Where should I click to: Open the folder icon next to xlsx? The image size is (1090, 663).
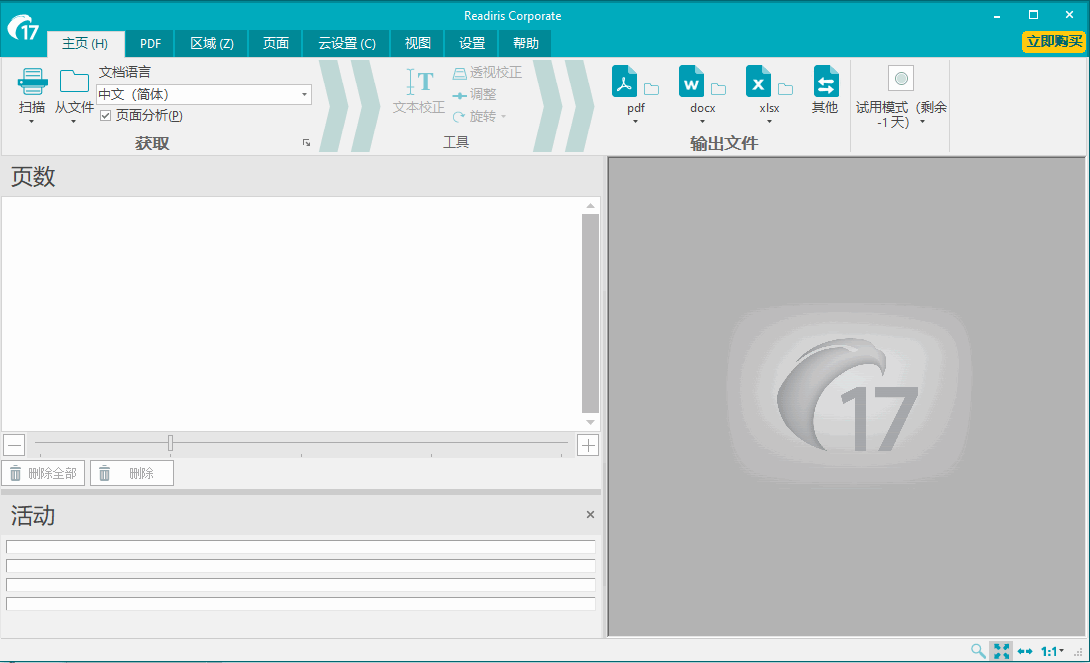click(785, 89)
